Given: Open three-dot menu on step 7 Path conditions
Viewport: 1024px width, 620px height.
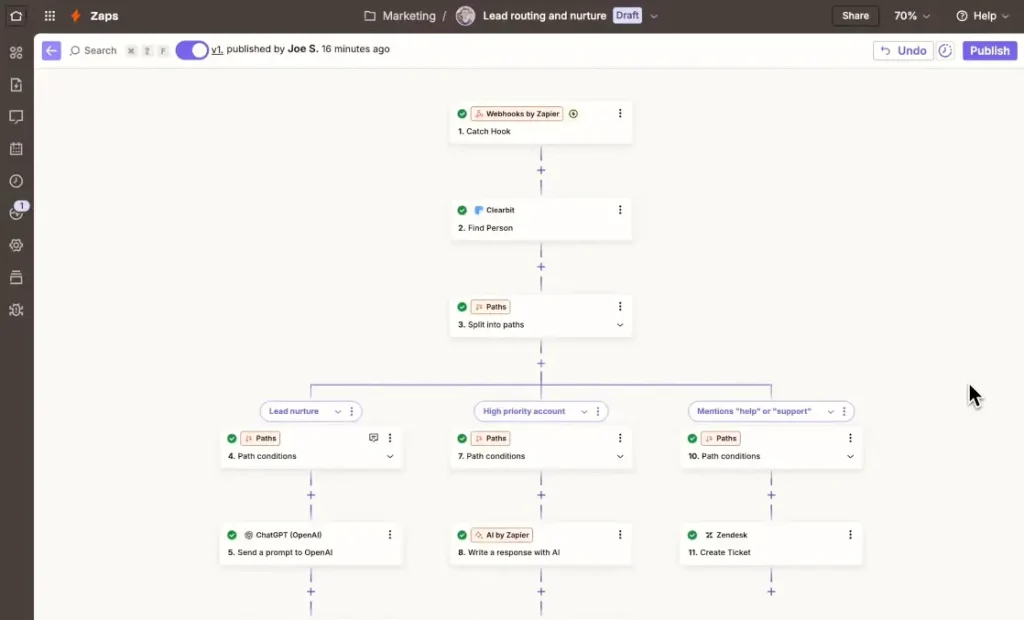Looking at the screenshot, I should point(620,438).
